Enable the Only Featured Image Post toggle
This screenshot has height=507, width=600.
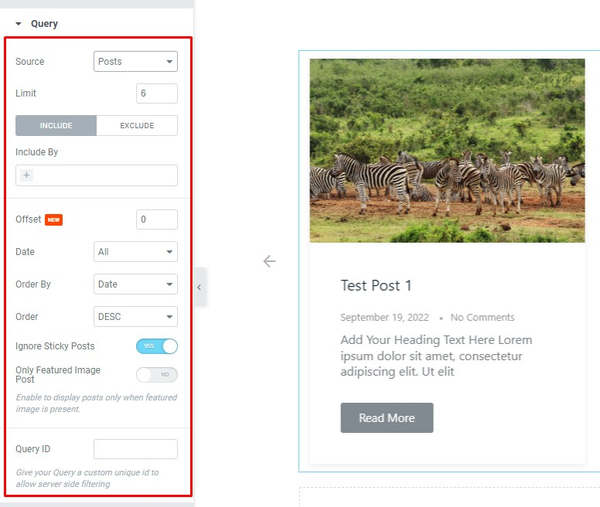(x=157, y=375)
